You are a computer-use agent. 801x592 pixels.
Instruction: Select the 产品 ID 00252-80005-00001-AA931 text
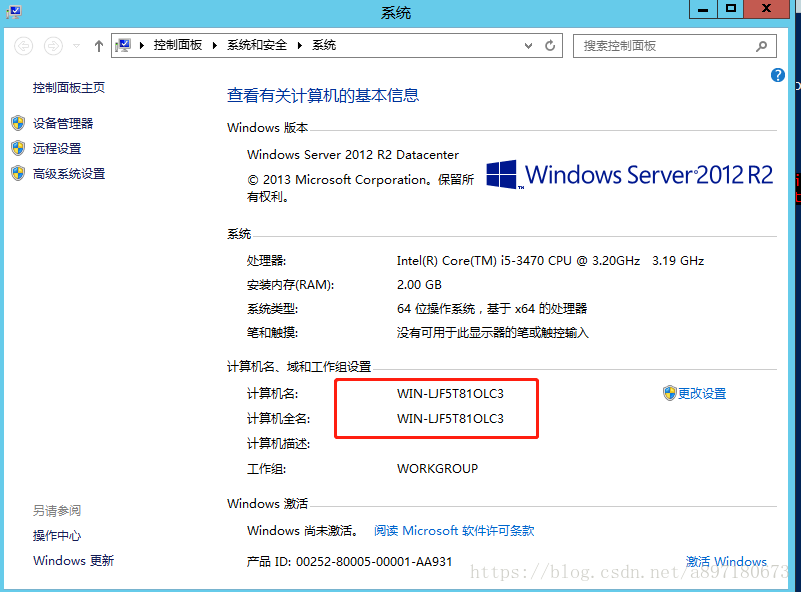(x=349, y=562)
